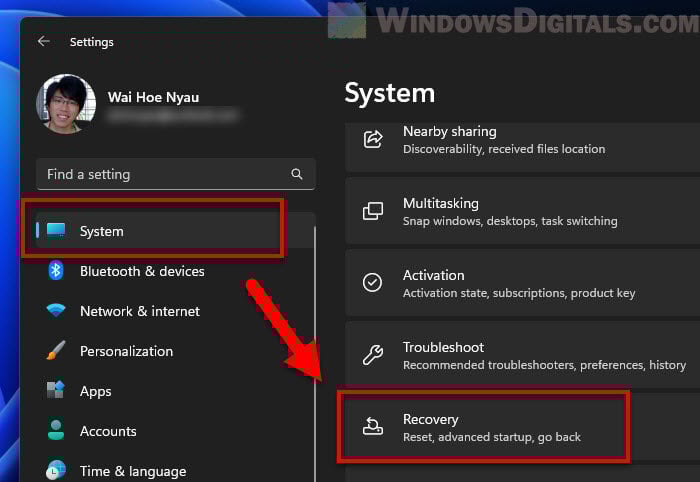Select System in the sidebar
The image size is (700, 482).
[175, 231]
